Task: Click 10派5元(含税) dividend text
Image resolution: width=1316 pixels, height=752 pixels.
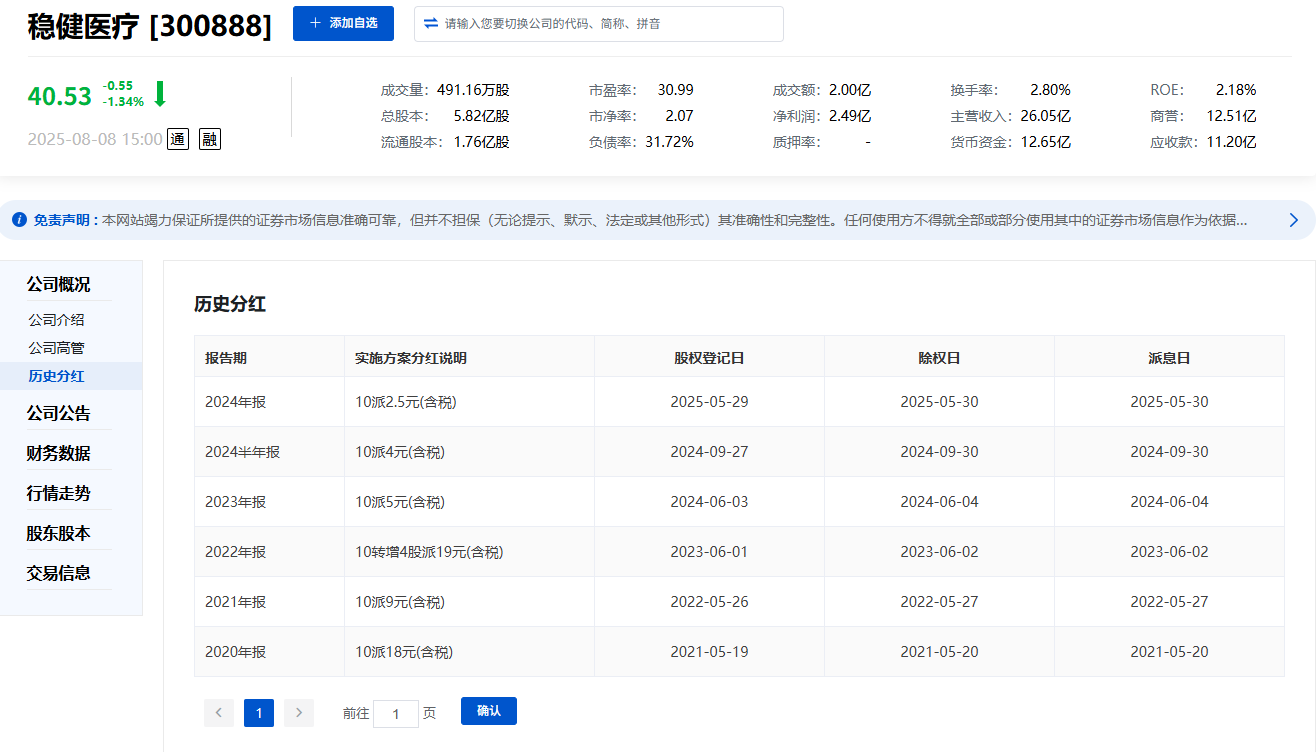Action: point(400,502)
